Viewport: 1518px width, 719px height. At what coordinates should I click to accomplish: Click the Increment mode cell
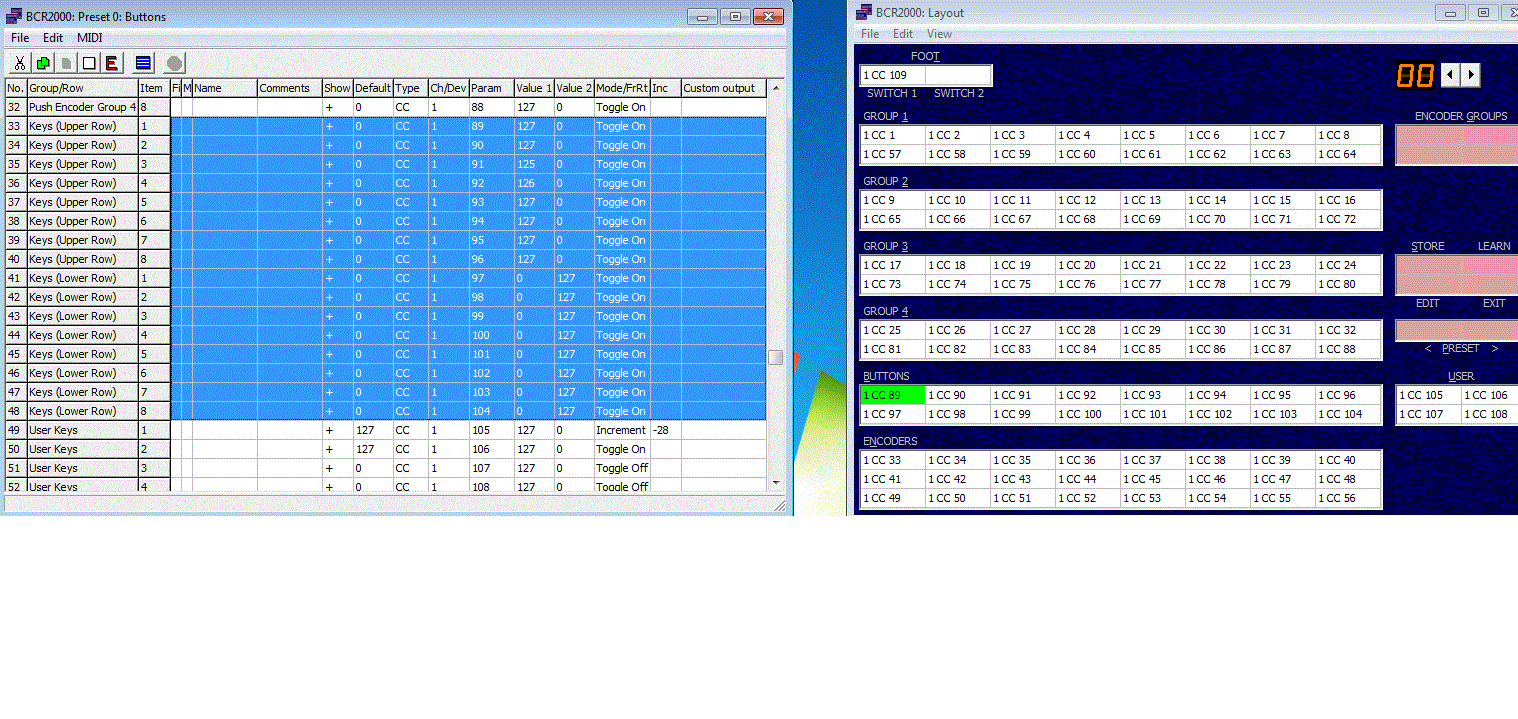click(622, 430)
